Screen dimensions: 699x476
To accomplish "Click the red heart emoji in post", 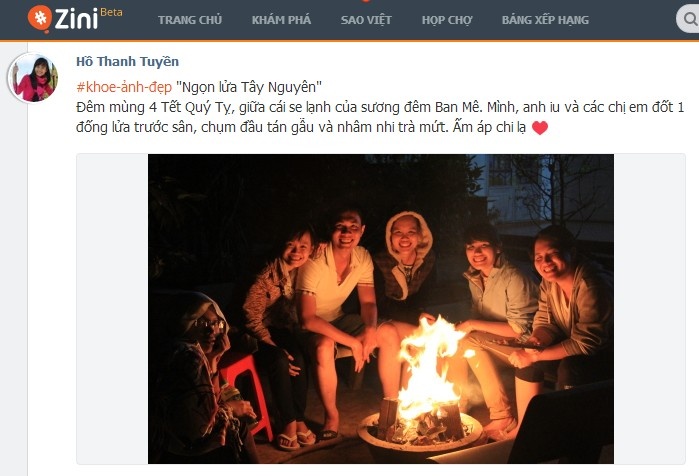I will pyautogui.click(x=540, y=127).
